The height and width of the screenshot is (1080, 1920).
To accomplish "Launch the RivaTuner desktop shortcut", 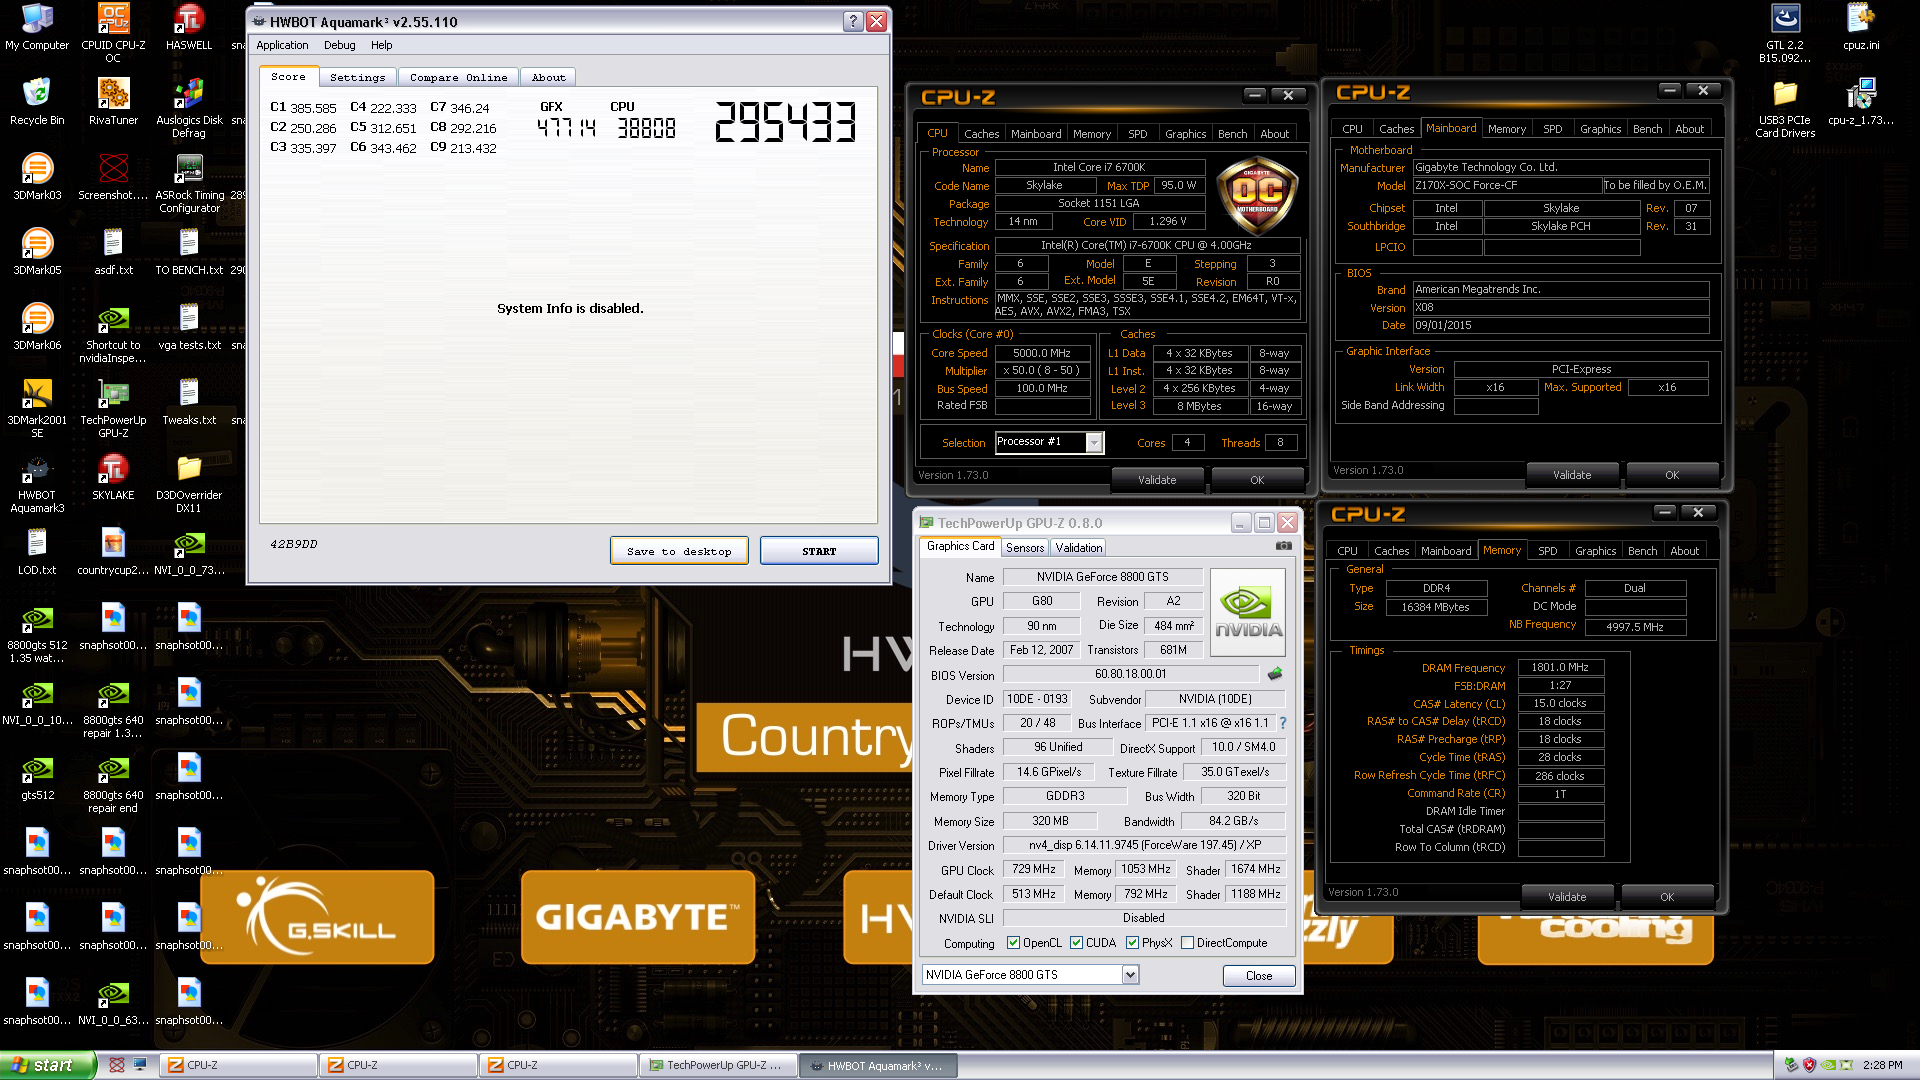I will point(113,101).
